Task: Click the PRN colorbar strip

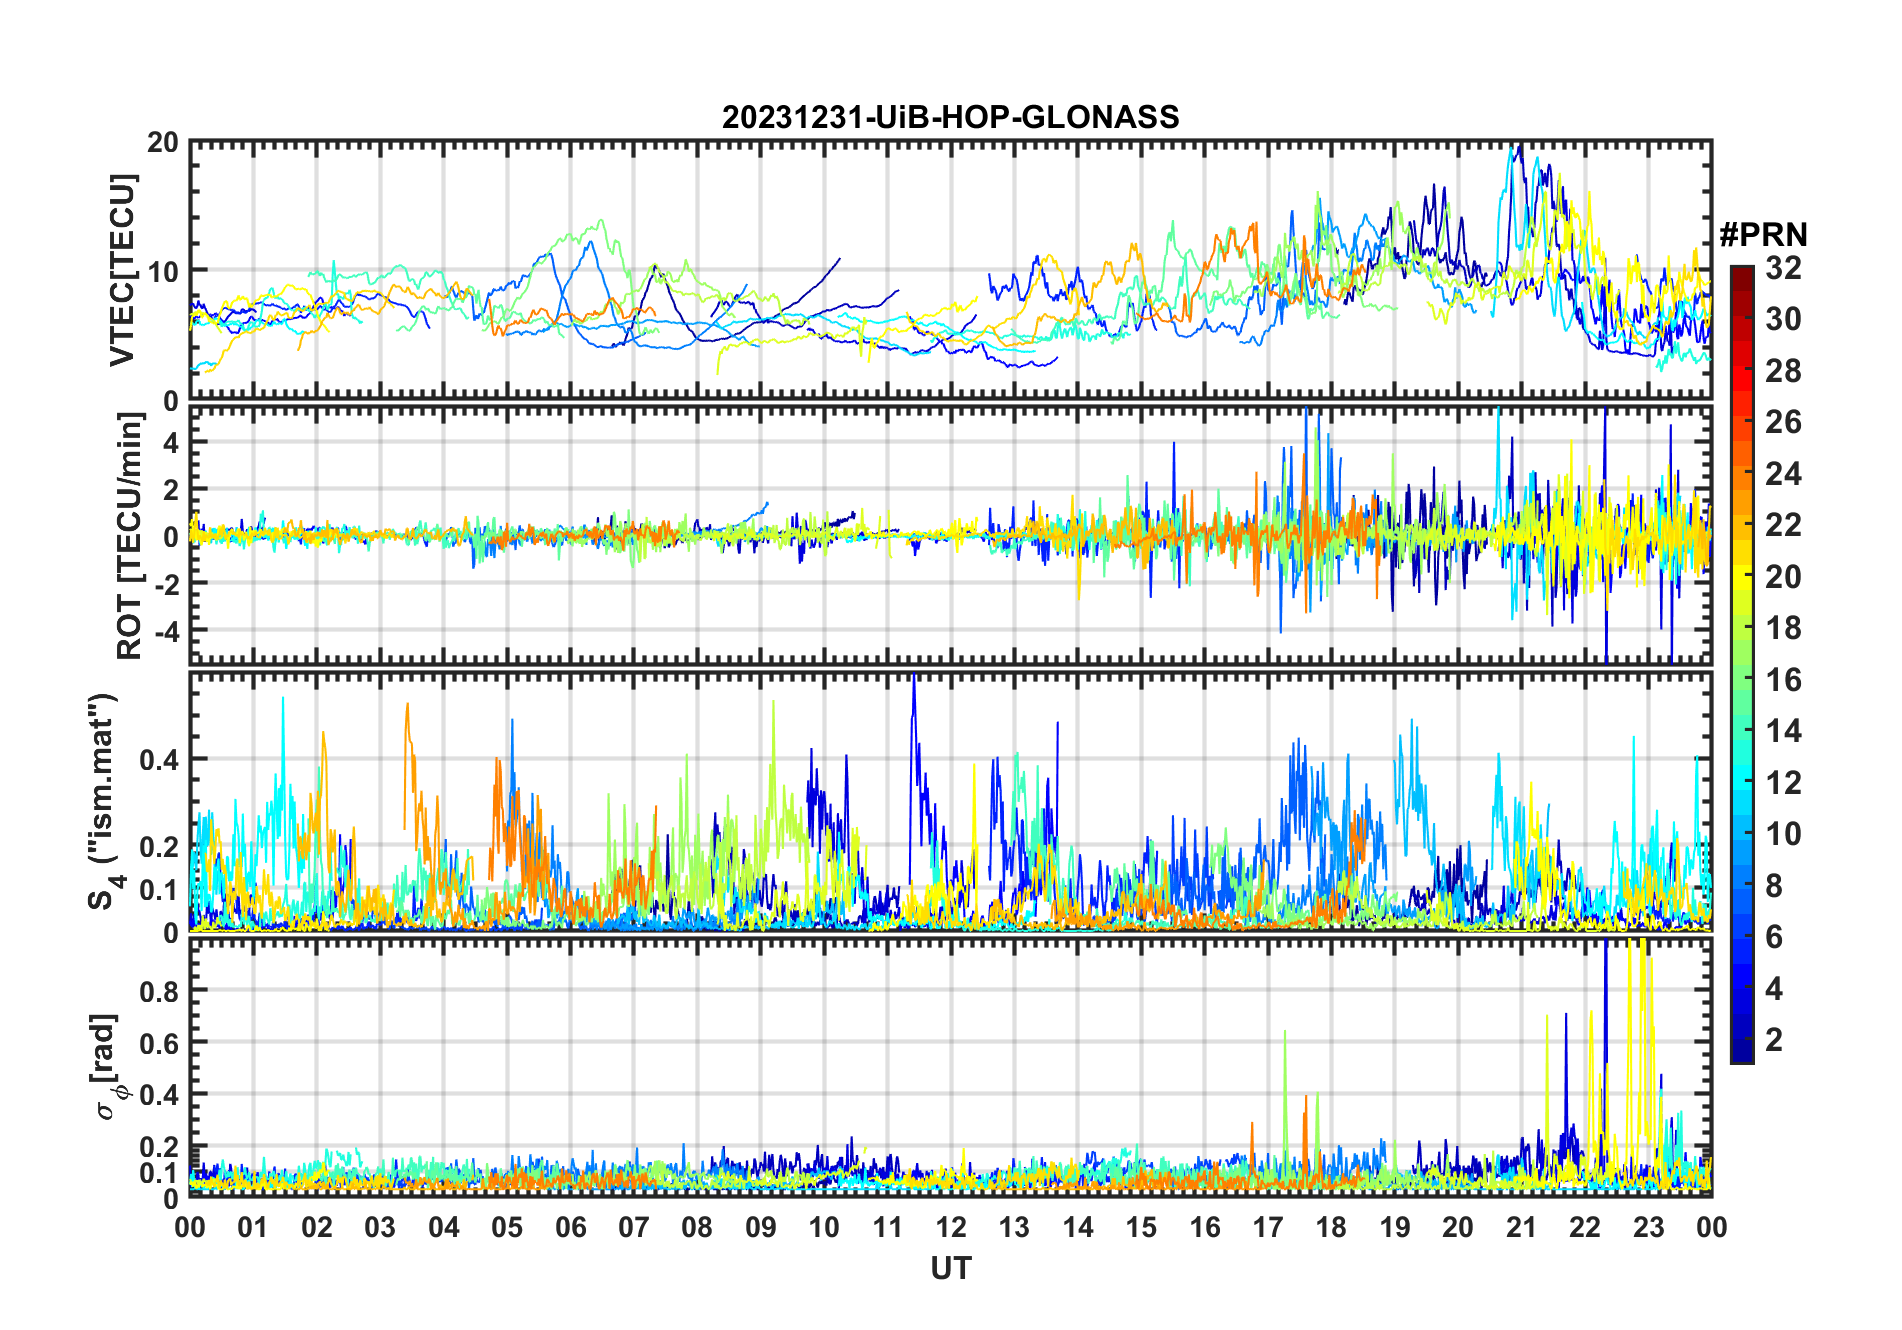Action: coord(1742,664)
